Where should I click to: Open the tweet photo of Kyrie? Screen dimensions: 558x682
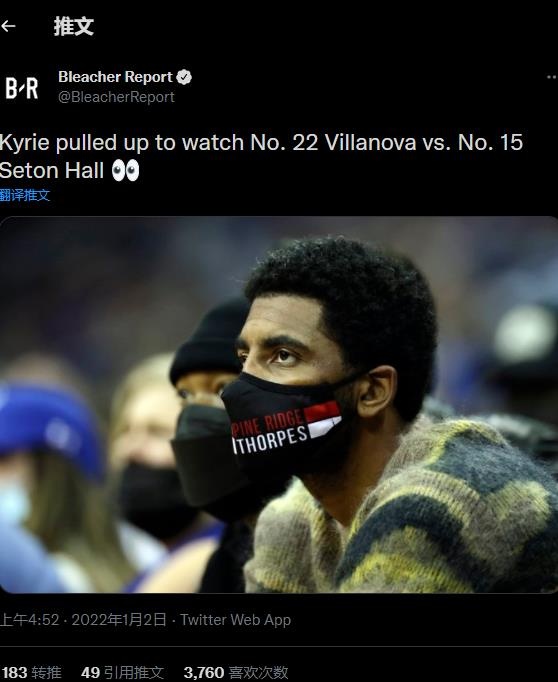tap(279, 405)
